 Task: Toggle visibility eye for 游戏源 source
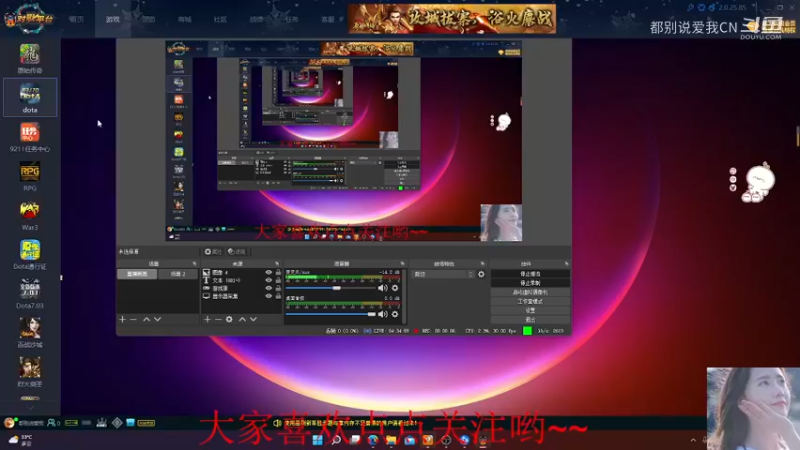pos(269,288)
